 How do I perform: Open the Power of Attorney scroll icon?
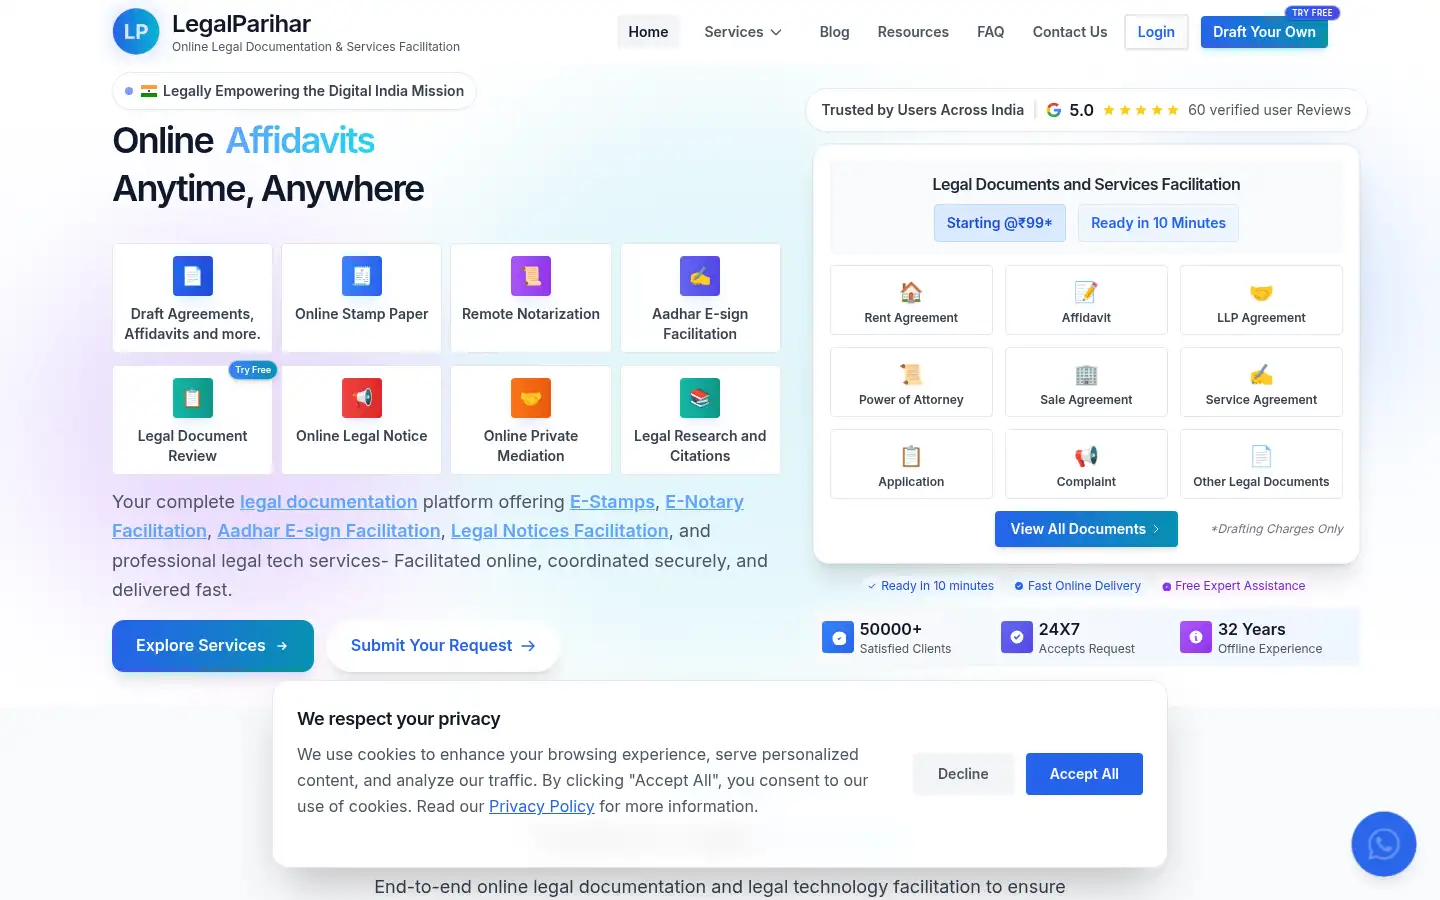pos(911,374)
